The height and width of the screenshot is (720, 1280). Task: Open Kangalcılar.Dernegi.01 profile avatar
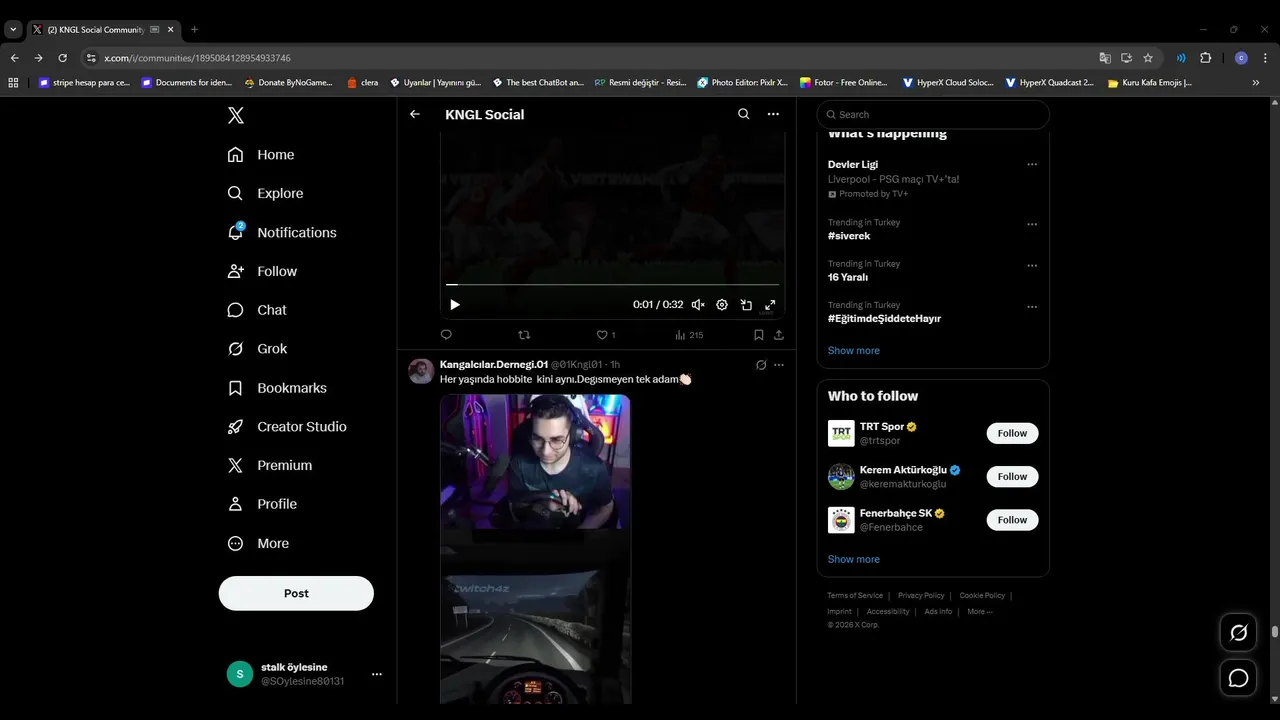click(421, 371)
